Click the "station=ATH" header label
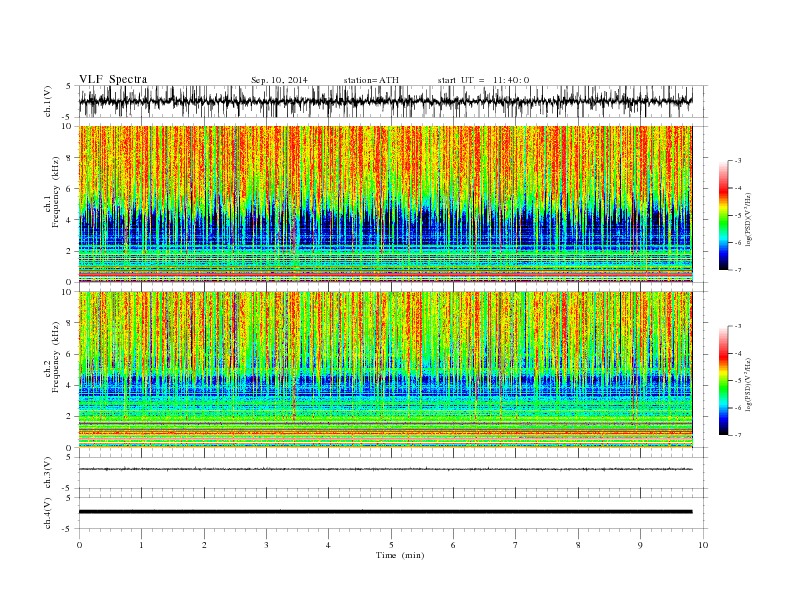 click(371, 80)
